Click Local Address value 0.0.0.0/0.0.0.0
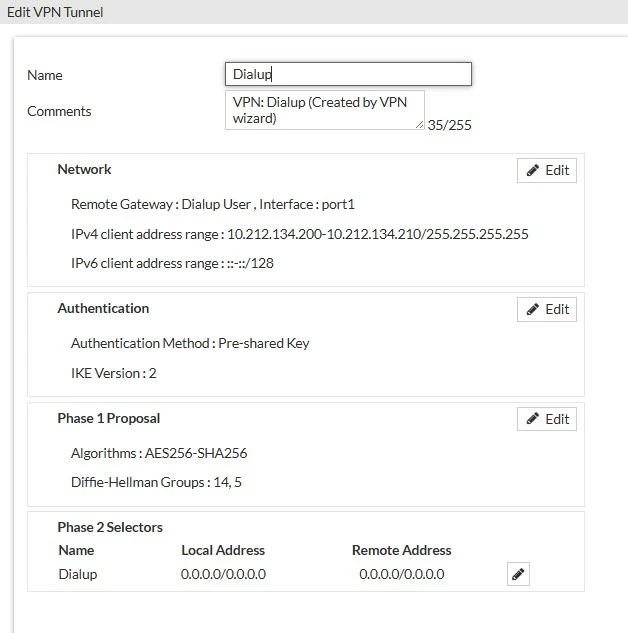This screenshot has width=628, height=633. pyautogui.click(x=223, y=574)
